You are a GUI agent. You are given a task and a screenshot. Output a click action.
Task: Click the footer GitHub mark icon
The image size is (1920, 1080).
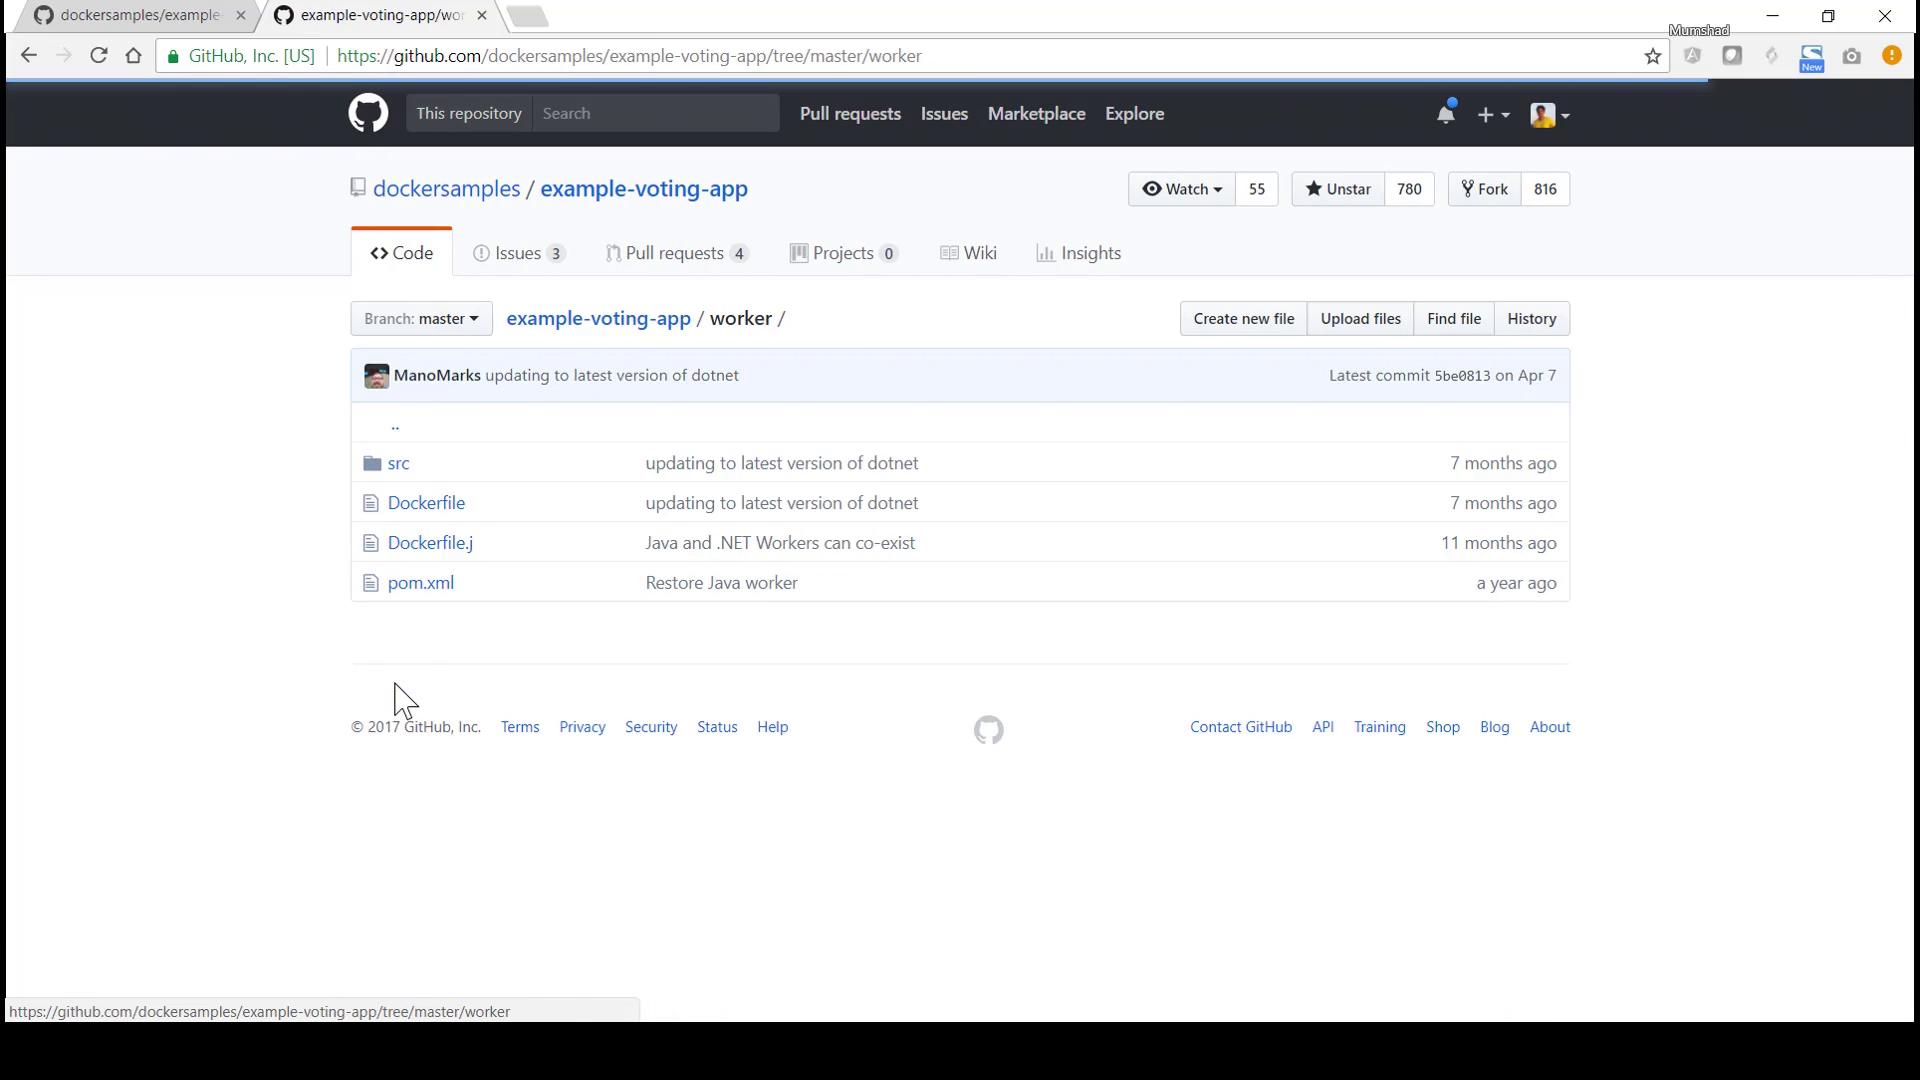click(988, 730)
